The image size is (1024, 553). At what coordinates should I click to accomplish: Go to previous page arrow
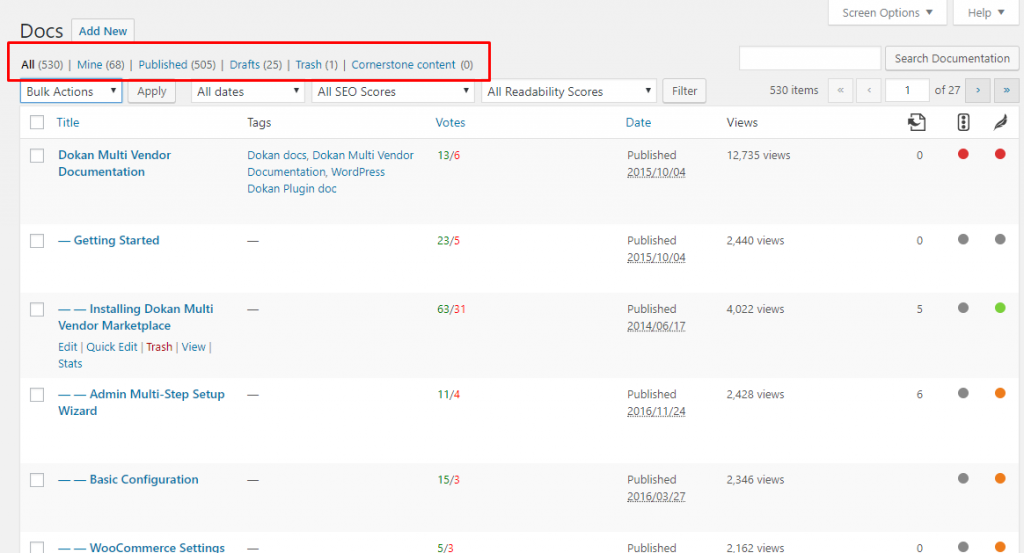pyautogui.click(x=869, y=90)
